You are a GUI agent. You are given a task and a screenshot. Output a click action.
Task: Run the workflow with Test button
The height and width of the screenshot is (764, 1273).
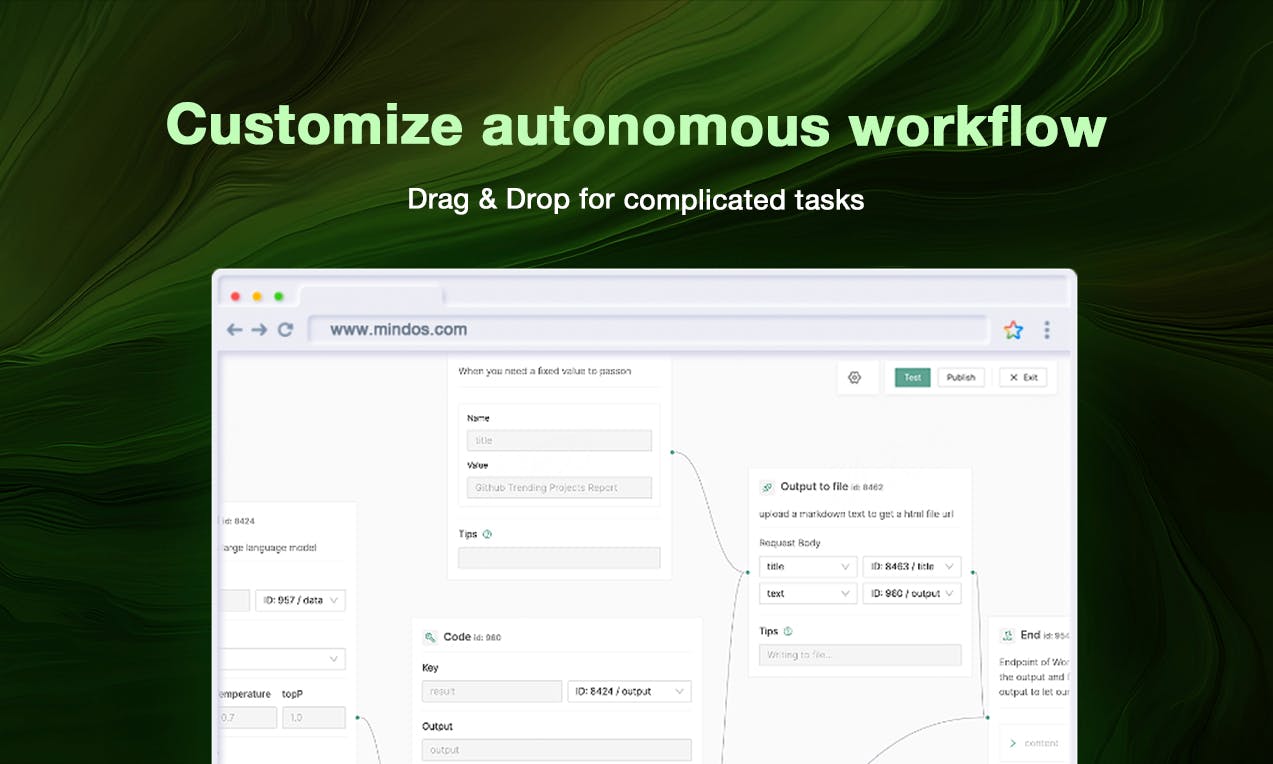pyautogui.click(x=912, y=378)
